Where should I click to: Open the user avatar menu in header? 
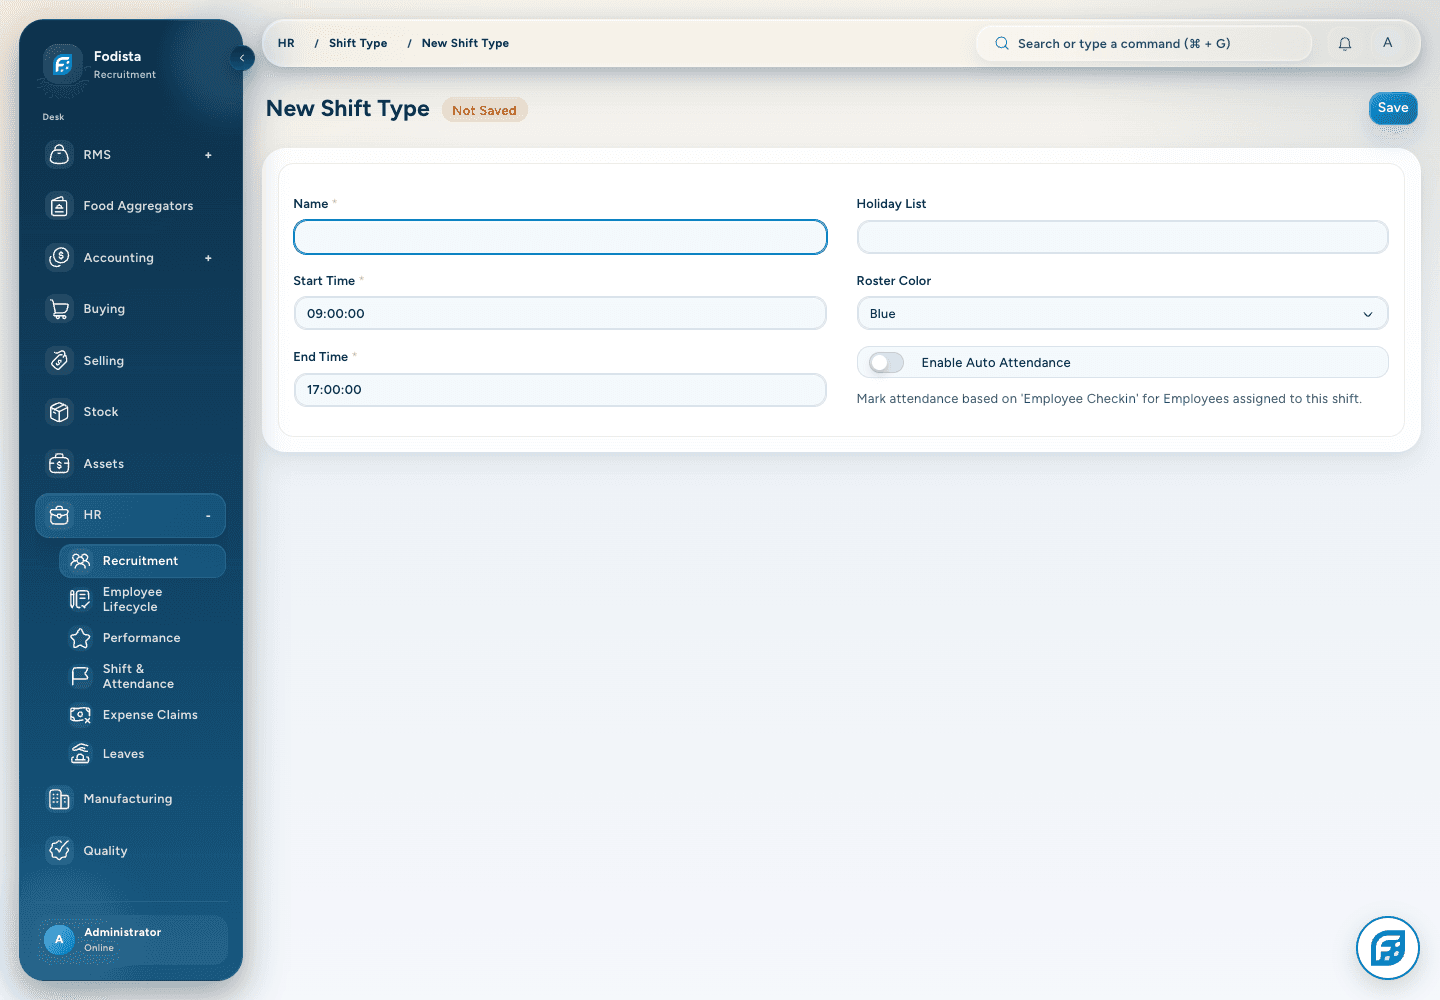(x=1387, y=43)
